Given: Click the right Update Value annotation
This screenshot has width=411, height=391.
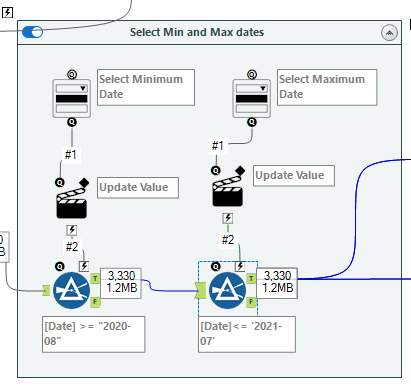Looking at the screenshot, I should pos(294,176).
